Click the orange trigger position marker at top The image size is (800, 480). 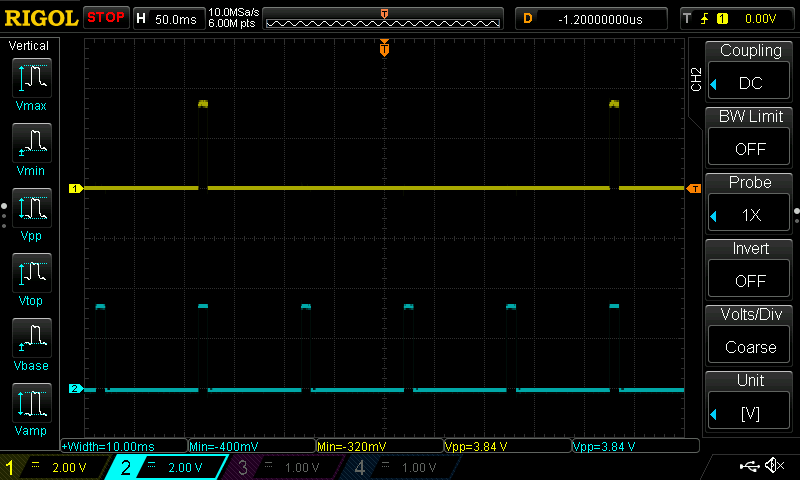click(384, 48)
